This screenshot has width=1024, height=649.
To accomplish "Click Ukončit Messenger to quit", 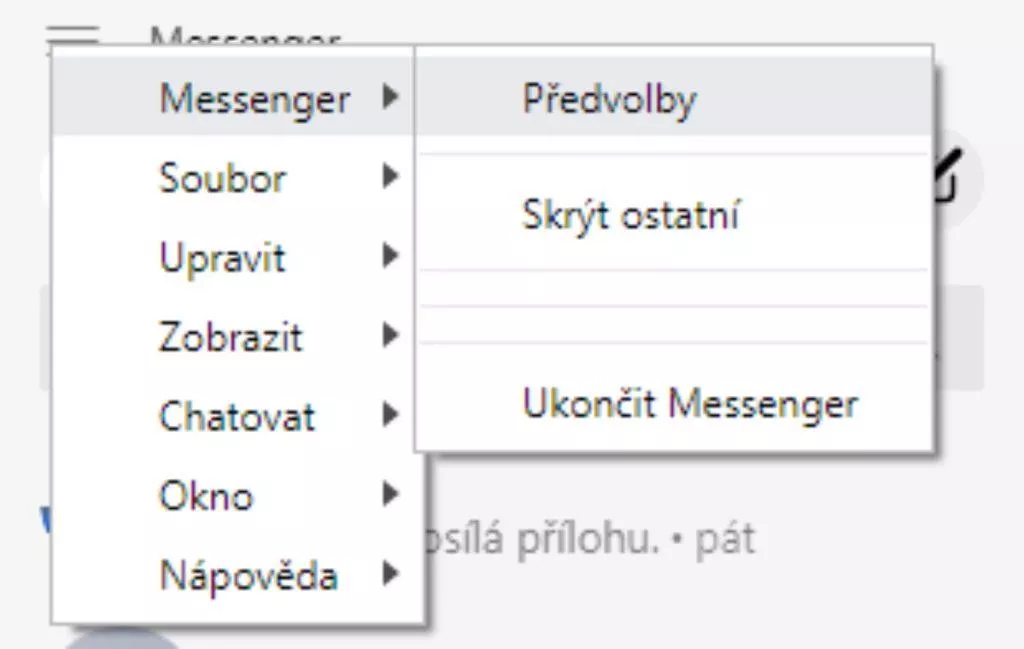I will pyautogui.click(x=689, y=404).
